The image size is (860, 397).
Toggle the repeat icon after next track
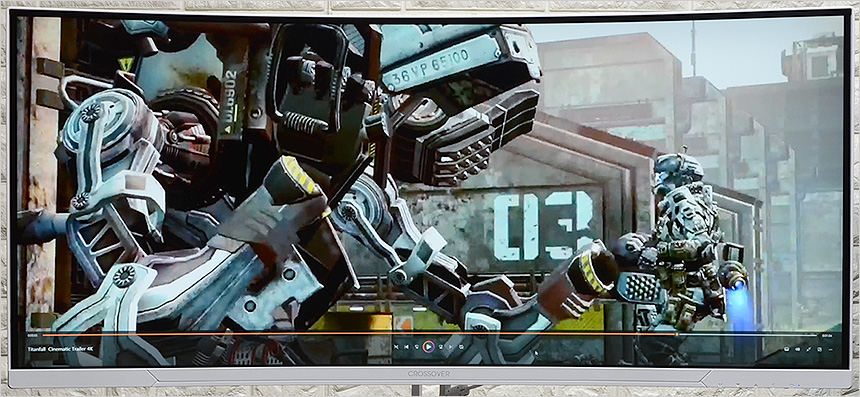coord(461,347)
